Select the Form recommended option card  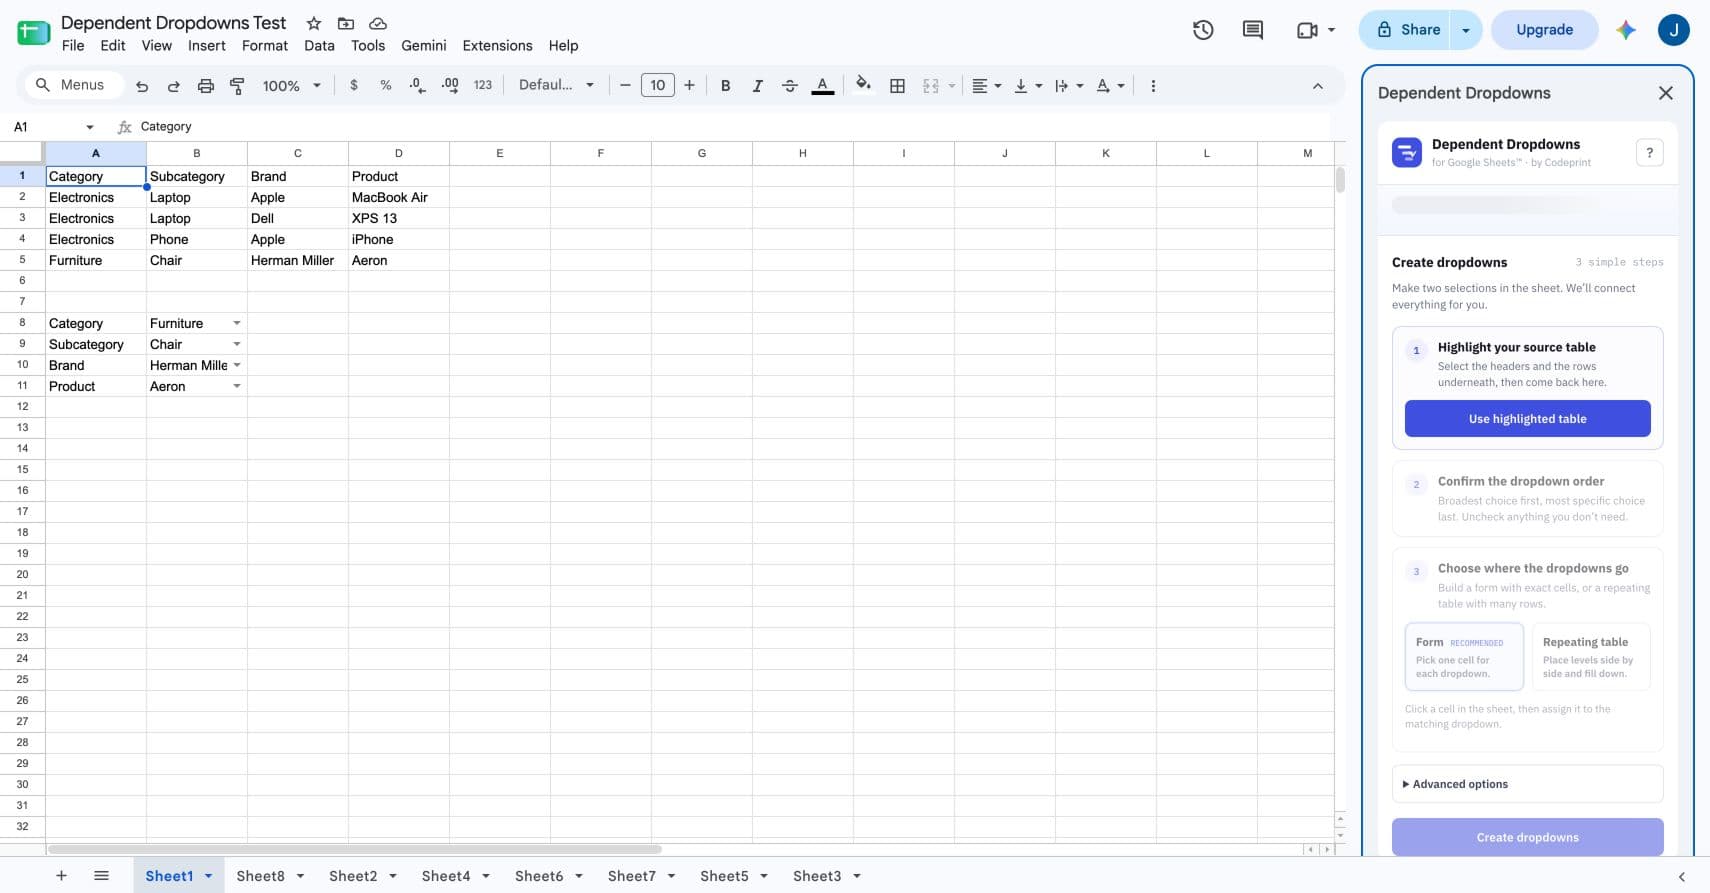coord(1464,657)
